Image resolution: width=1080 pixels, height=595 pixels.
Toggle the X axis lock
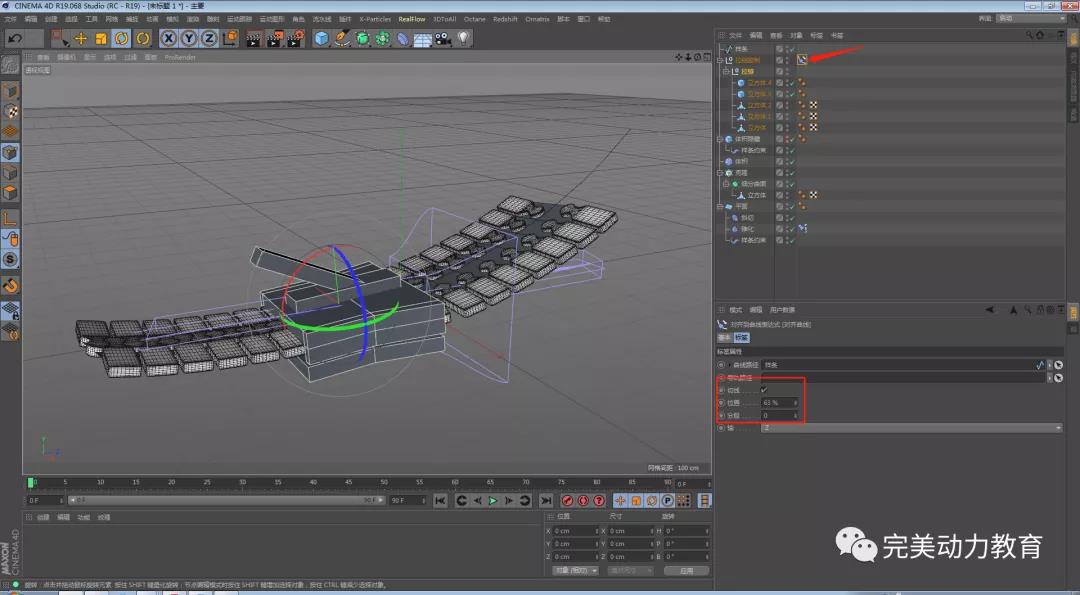(168, 38)
